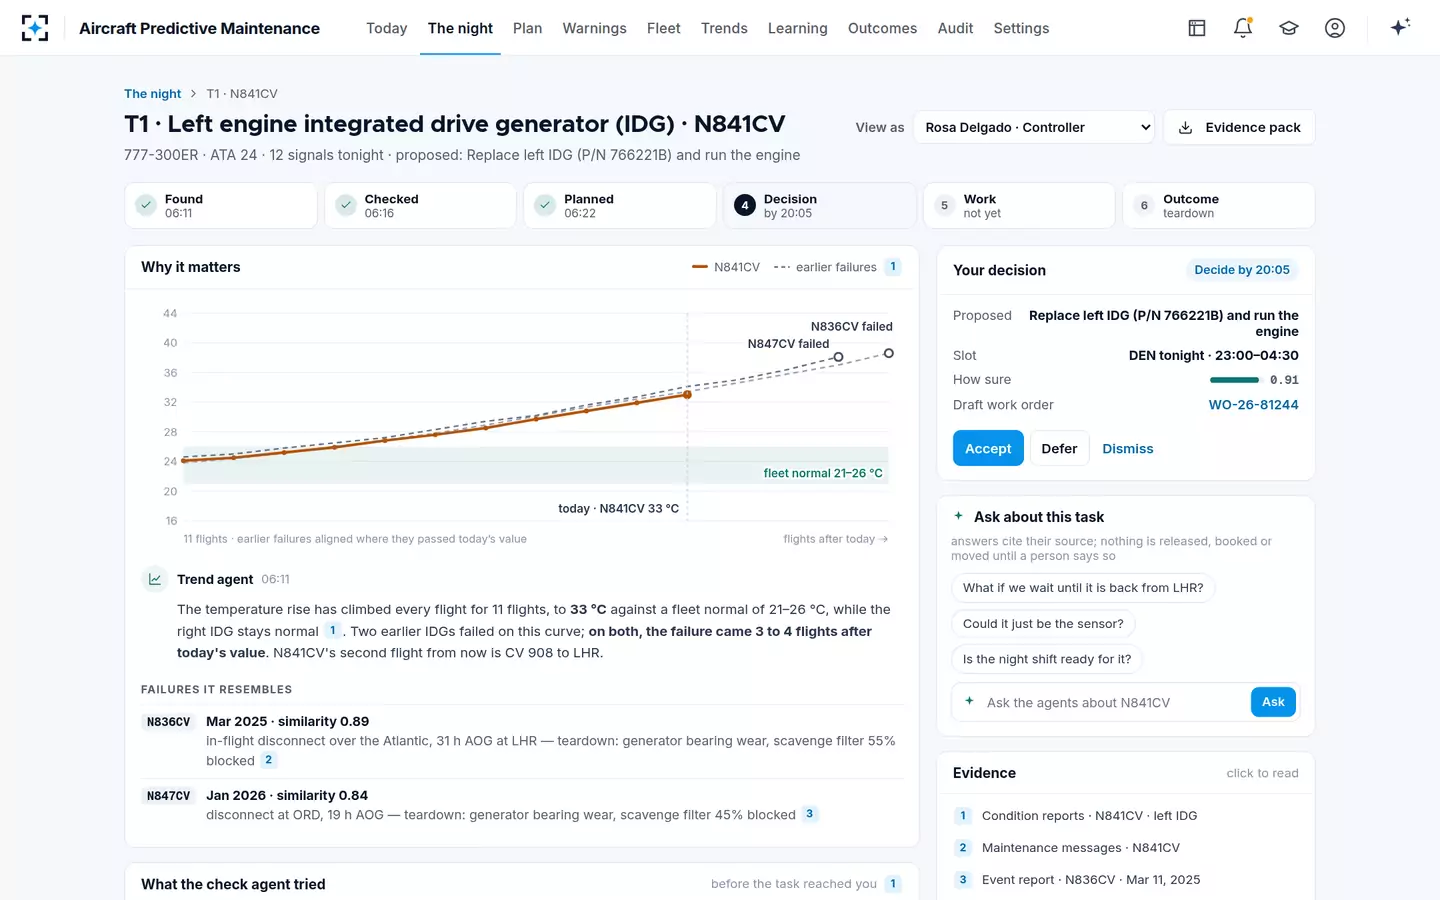The height and width of the screenshot is (900, 1440).
Task: Open the sparkle assistant icon
Action: pyautogui.click(x=1400, y=27)
